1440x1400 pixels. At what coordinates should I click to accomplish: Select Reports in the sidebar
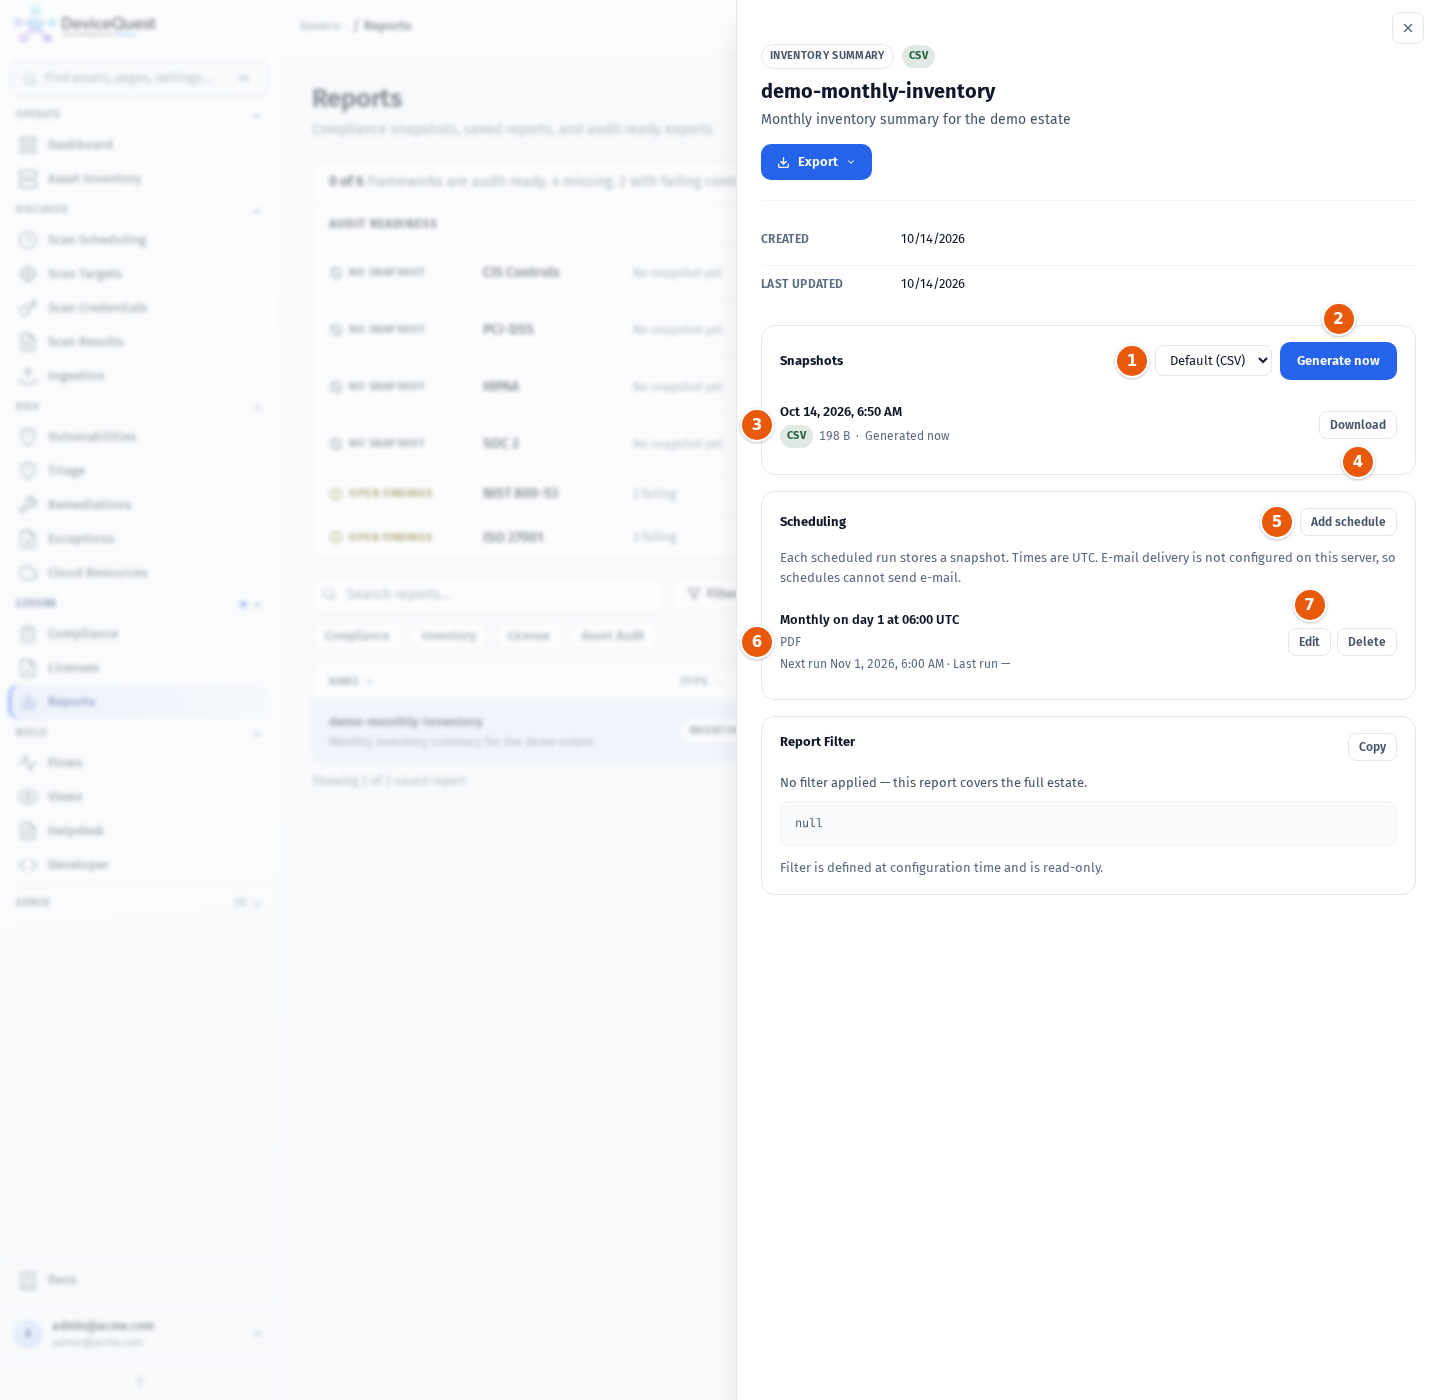point(138,702)
